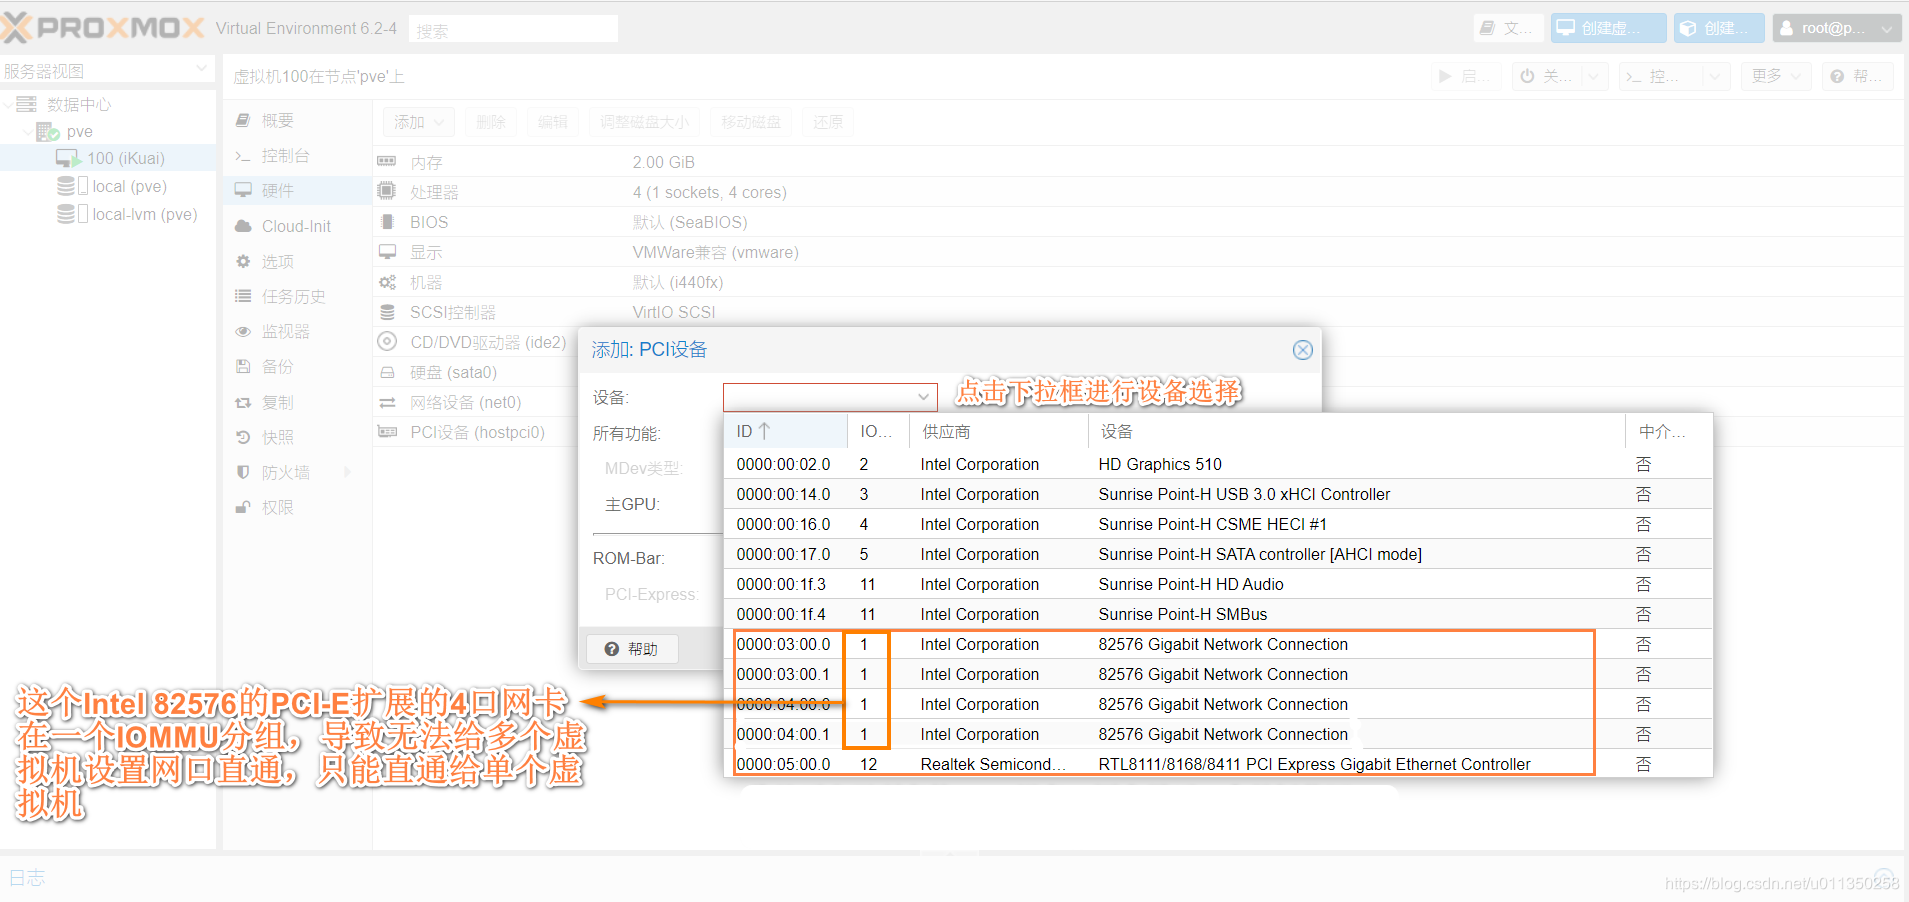Select the 机器 machine hardware row
Viewport: 1909px width, 902px height.
1139,282
